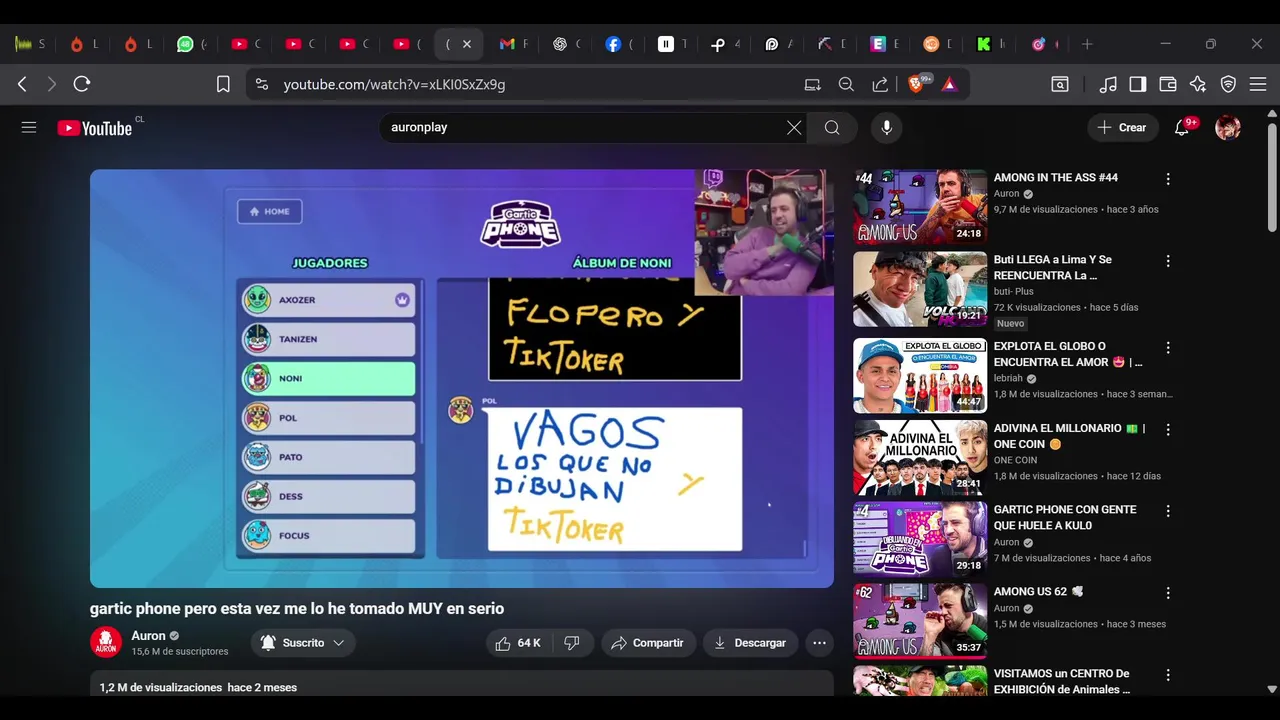Click the Compartir button
The width and height of the screenshot is (1280, 720).
[x=648, y=643]
